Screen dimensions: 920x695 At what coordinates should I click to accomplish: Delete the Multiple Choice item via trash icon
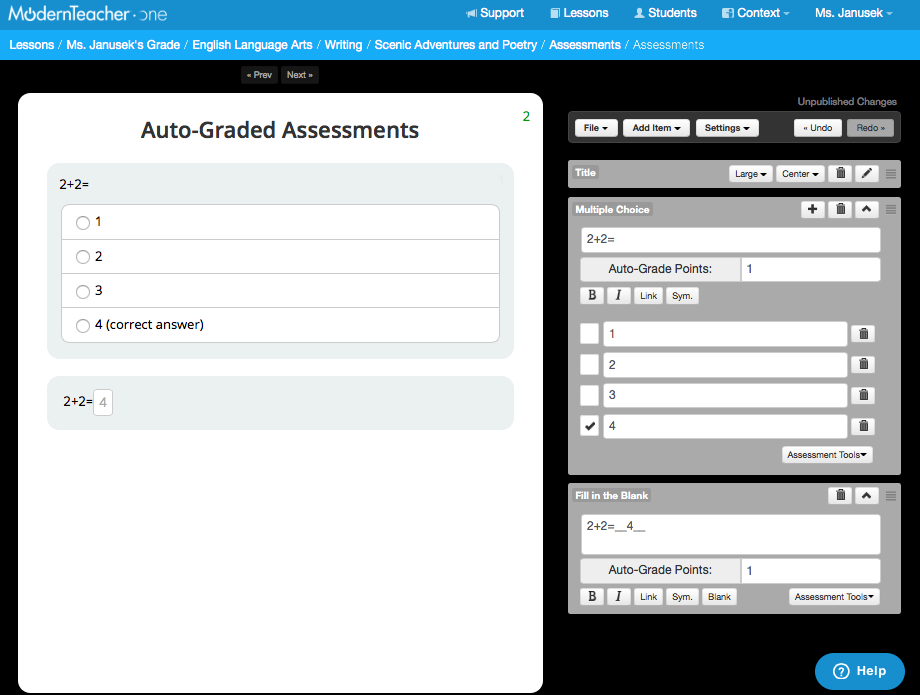[841, 210]
